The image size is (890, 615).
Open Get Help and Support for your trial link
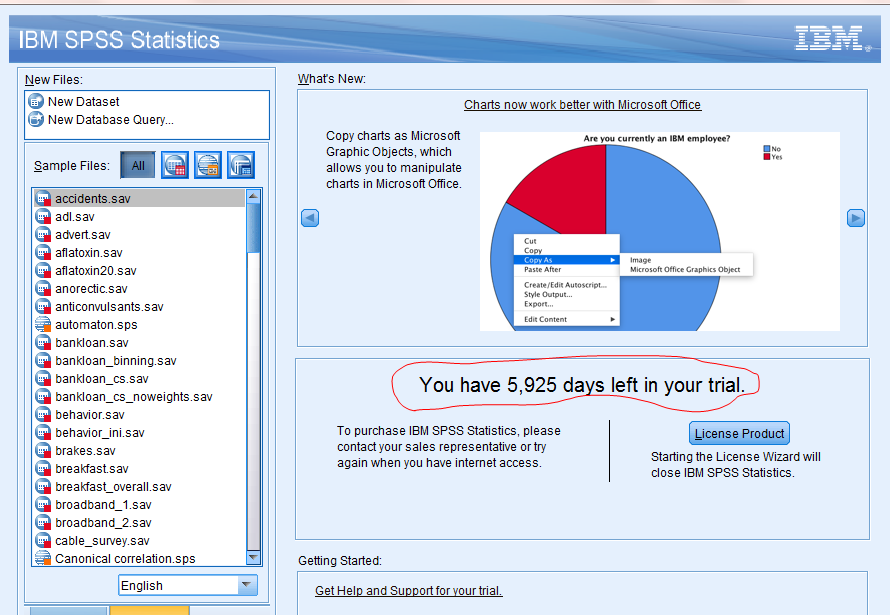click(x=409, y=591)
